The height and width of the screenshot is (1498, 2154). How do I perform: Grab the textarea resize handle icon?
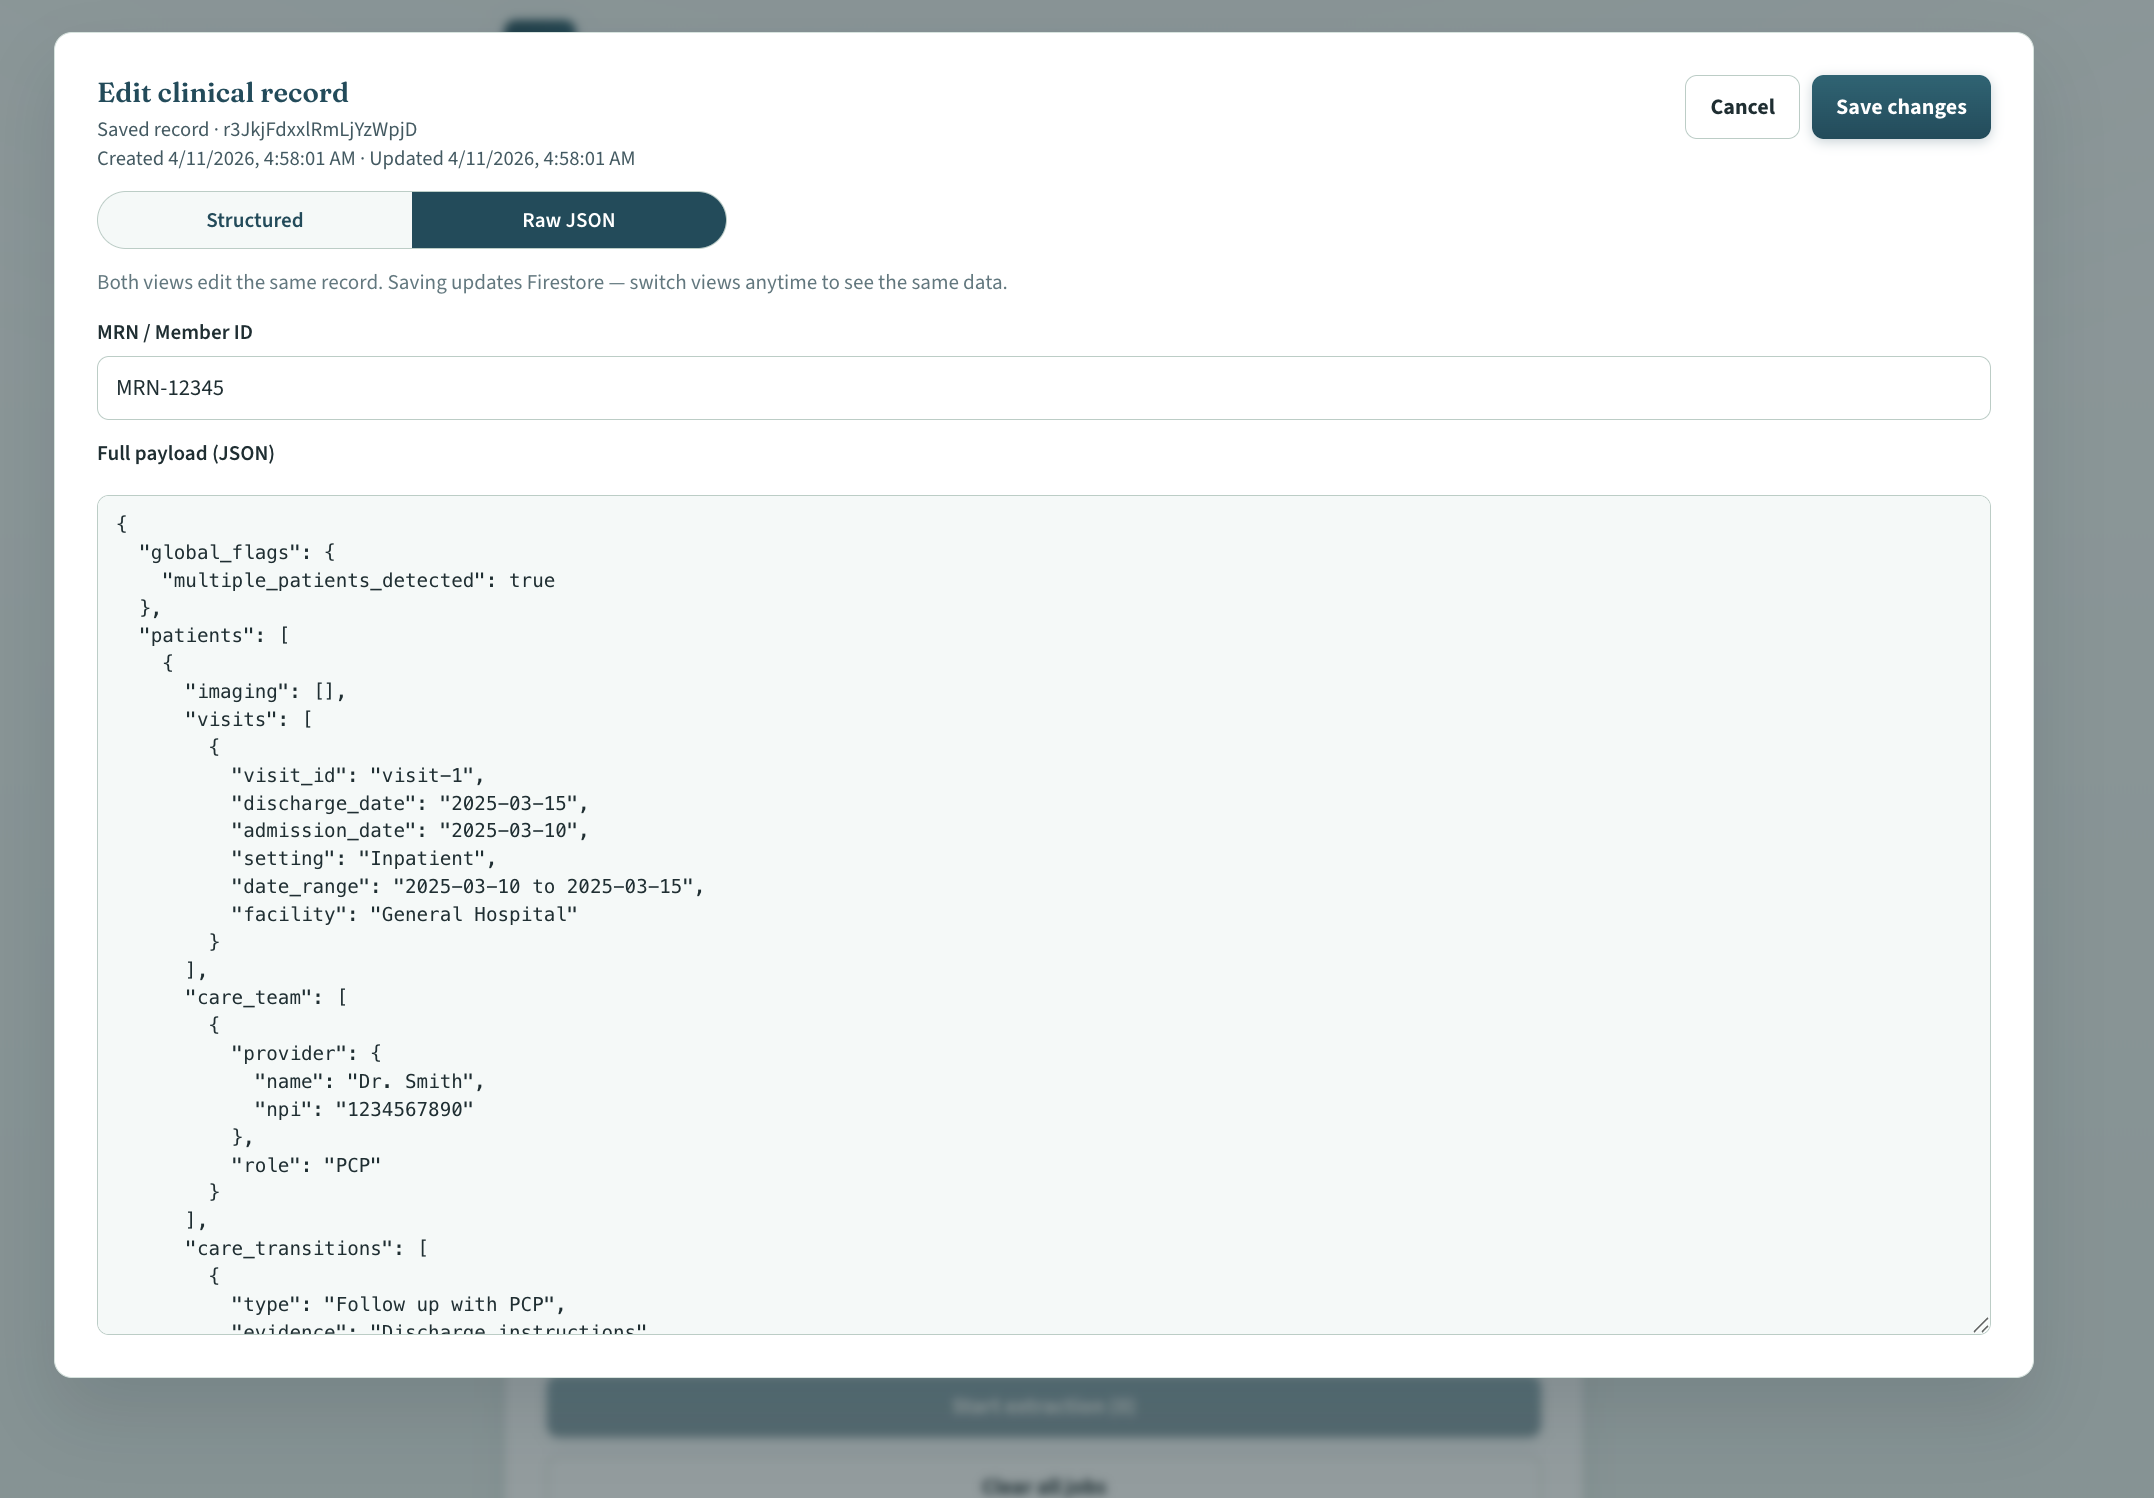(1979, 1324)
